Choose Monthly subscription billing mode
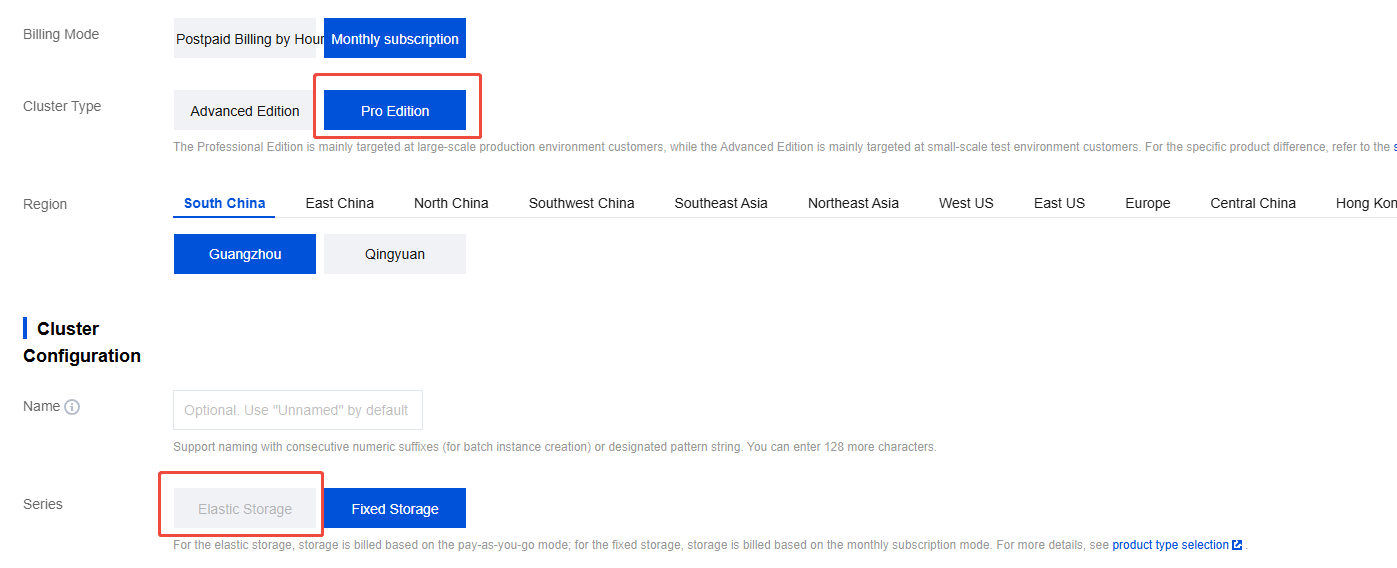The image size is (1397, 568). click(395, 39)
